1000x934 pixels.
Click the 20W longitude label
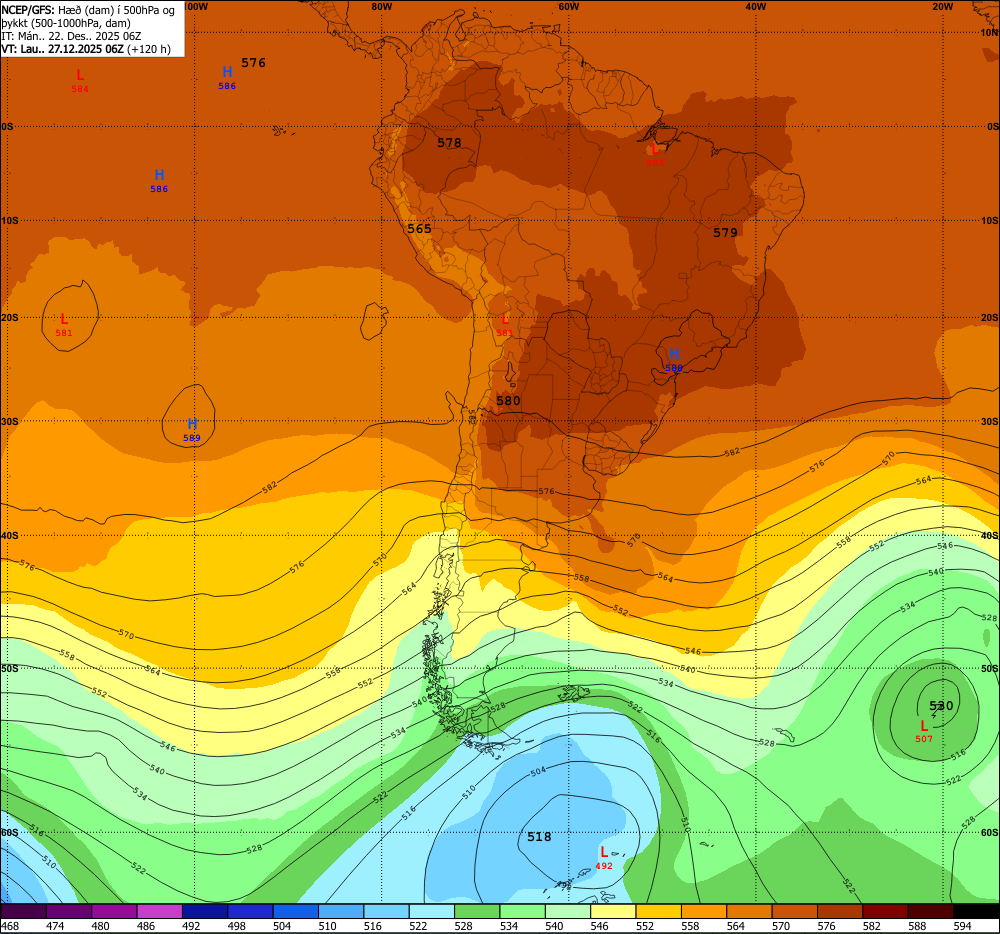pyautogui.click(x=943, y=6)
